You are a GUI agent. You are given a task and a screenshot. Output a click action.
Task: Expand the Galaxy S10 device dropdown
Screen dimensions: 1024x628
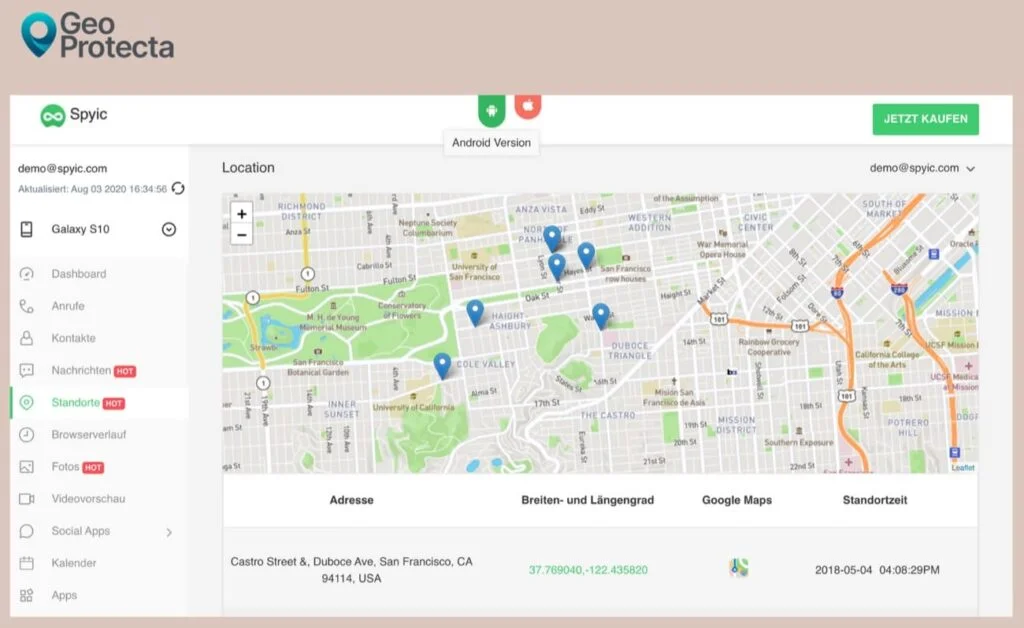[168, 229]
